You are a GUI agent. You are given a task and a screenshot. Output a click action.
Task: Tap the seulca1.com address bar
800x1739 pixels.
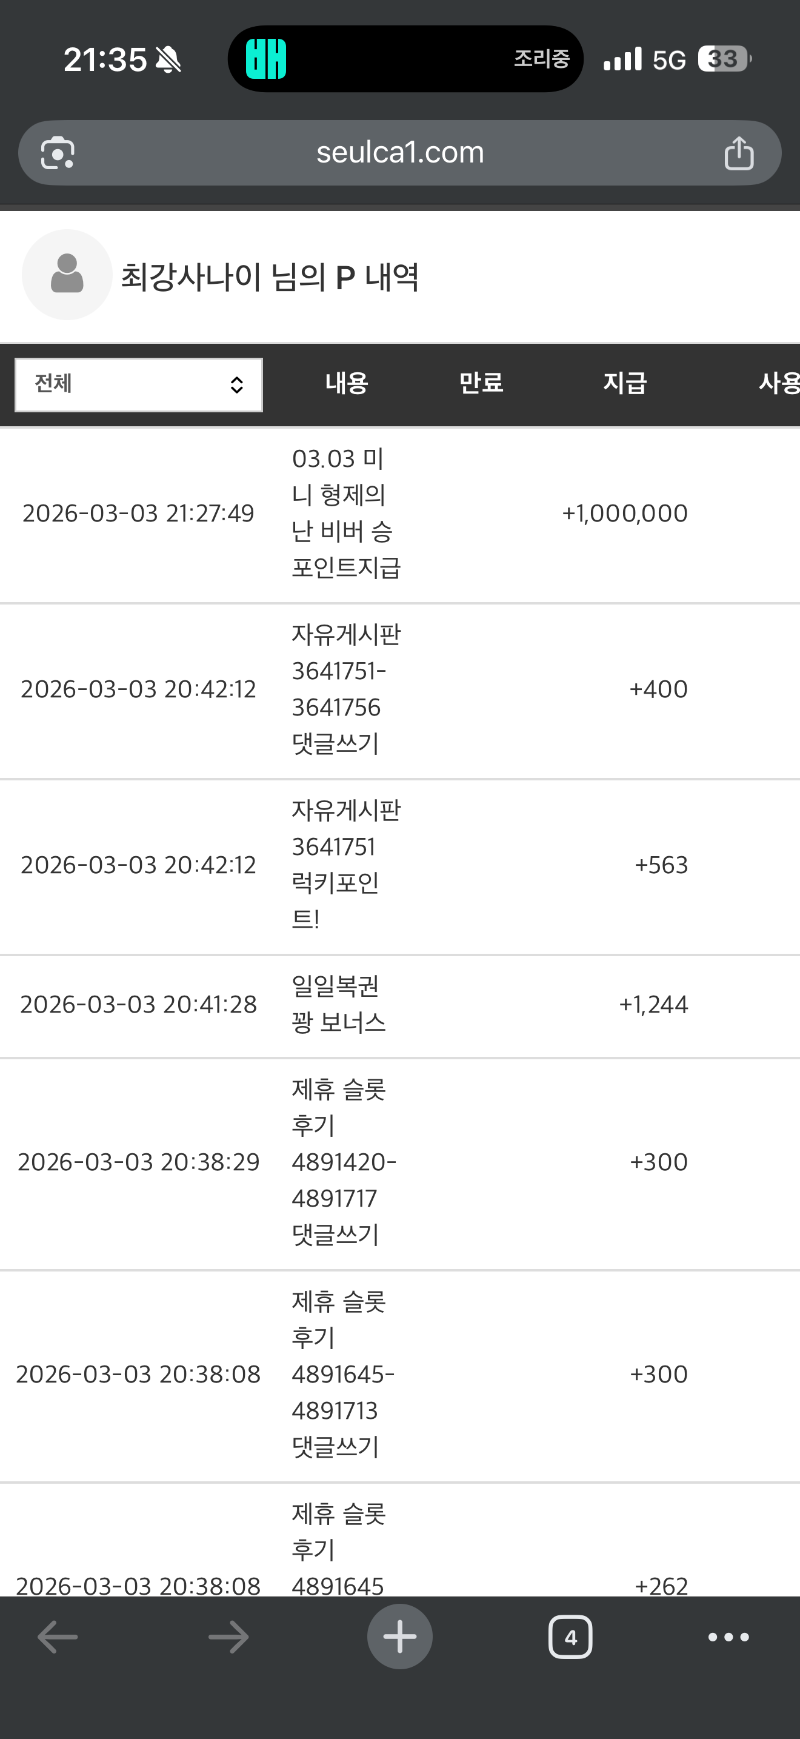tap(400, 153)
